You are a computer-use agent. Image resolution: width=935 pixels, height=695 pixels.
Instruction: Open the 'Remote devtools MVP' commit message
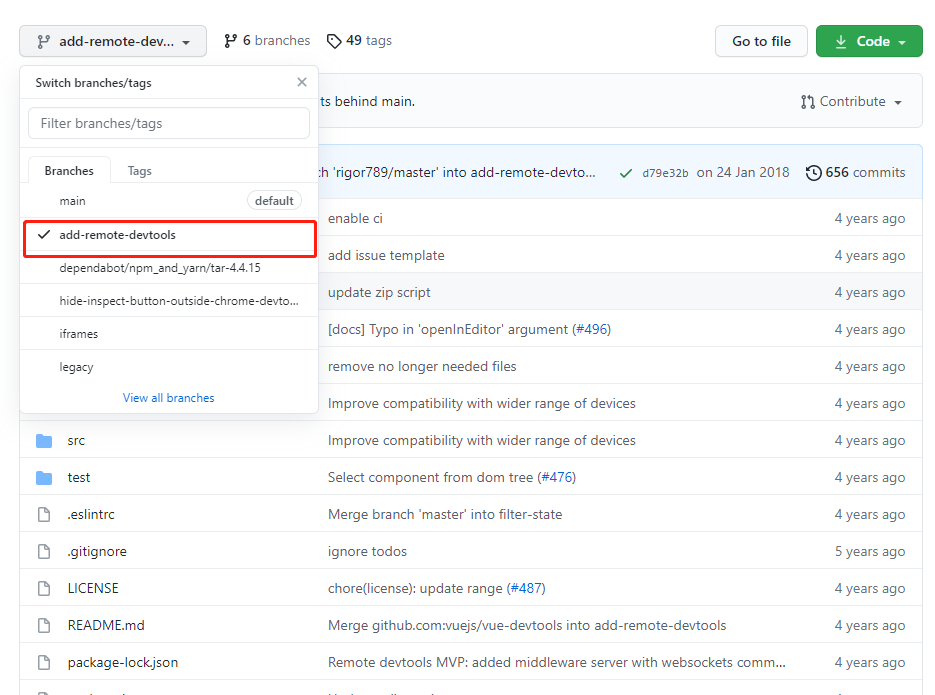[557, 662]
